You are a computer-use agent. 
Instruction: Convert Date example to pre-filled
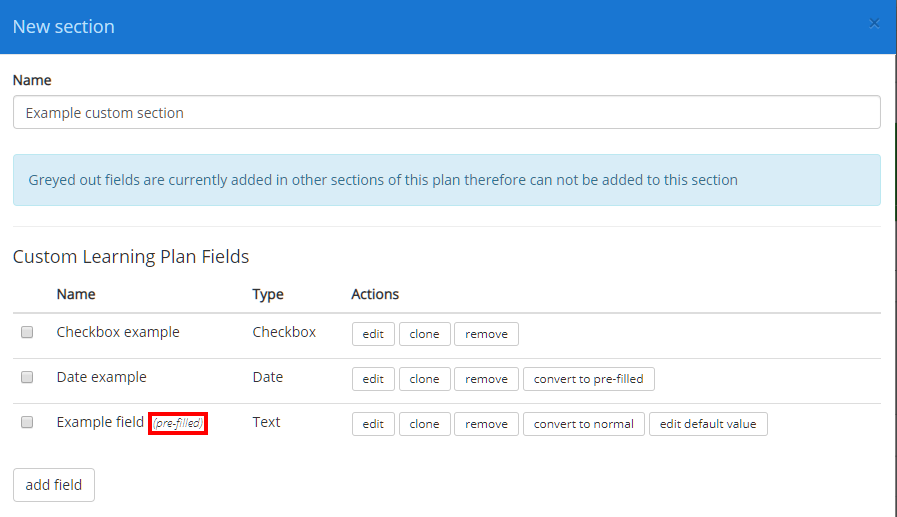click(x=589, y=379)
